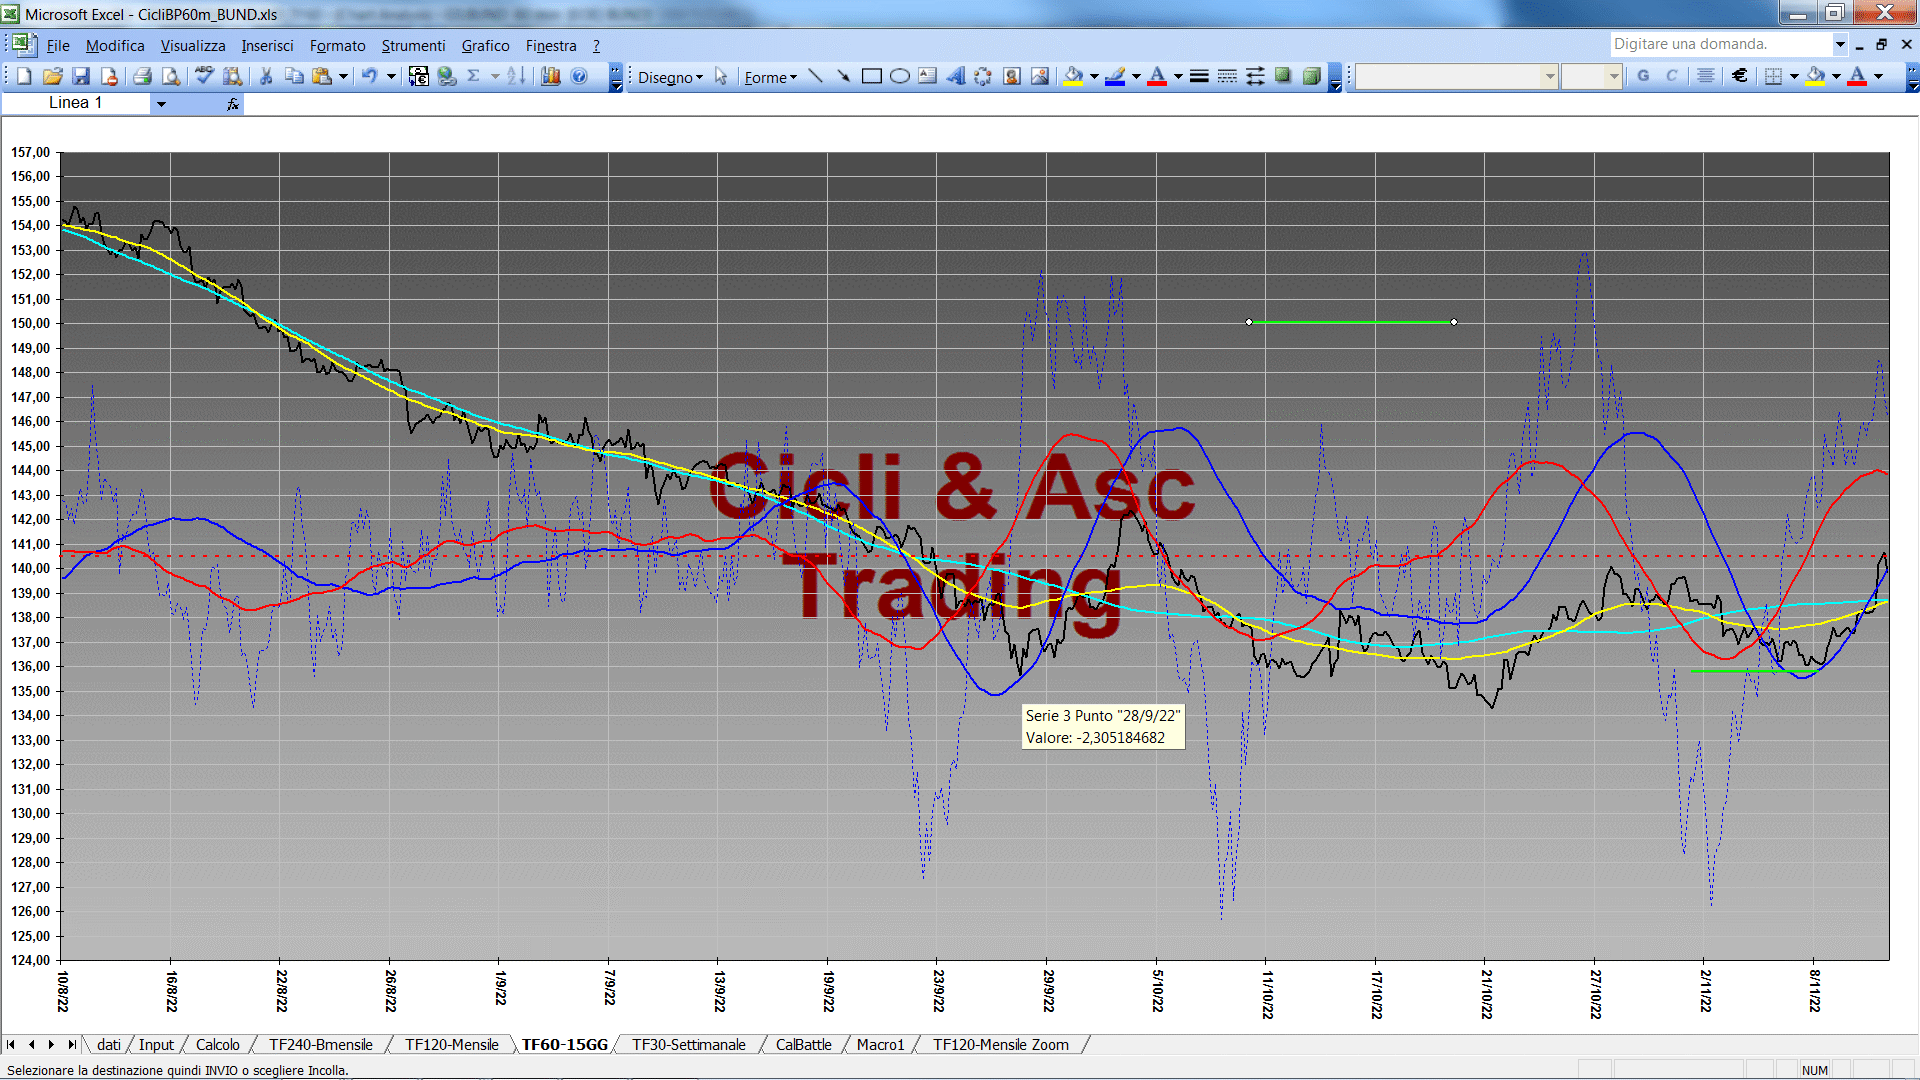Expand the Borders dropdown arrow
Screen dimensions: 1920x1080
coord(1794,76)
